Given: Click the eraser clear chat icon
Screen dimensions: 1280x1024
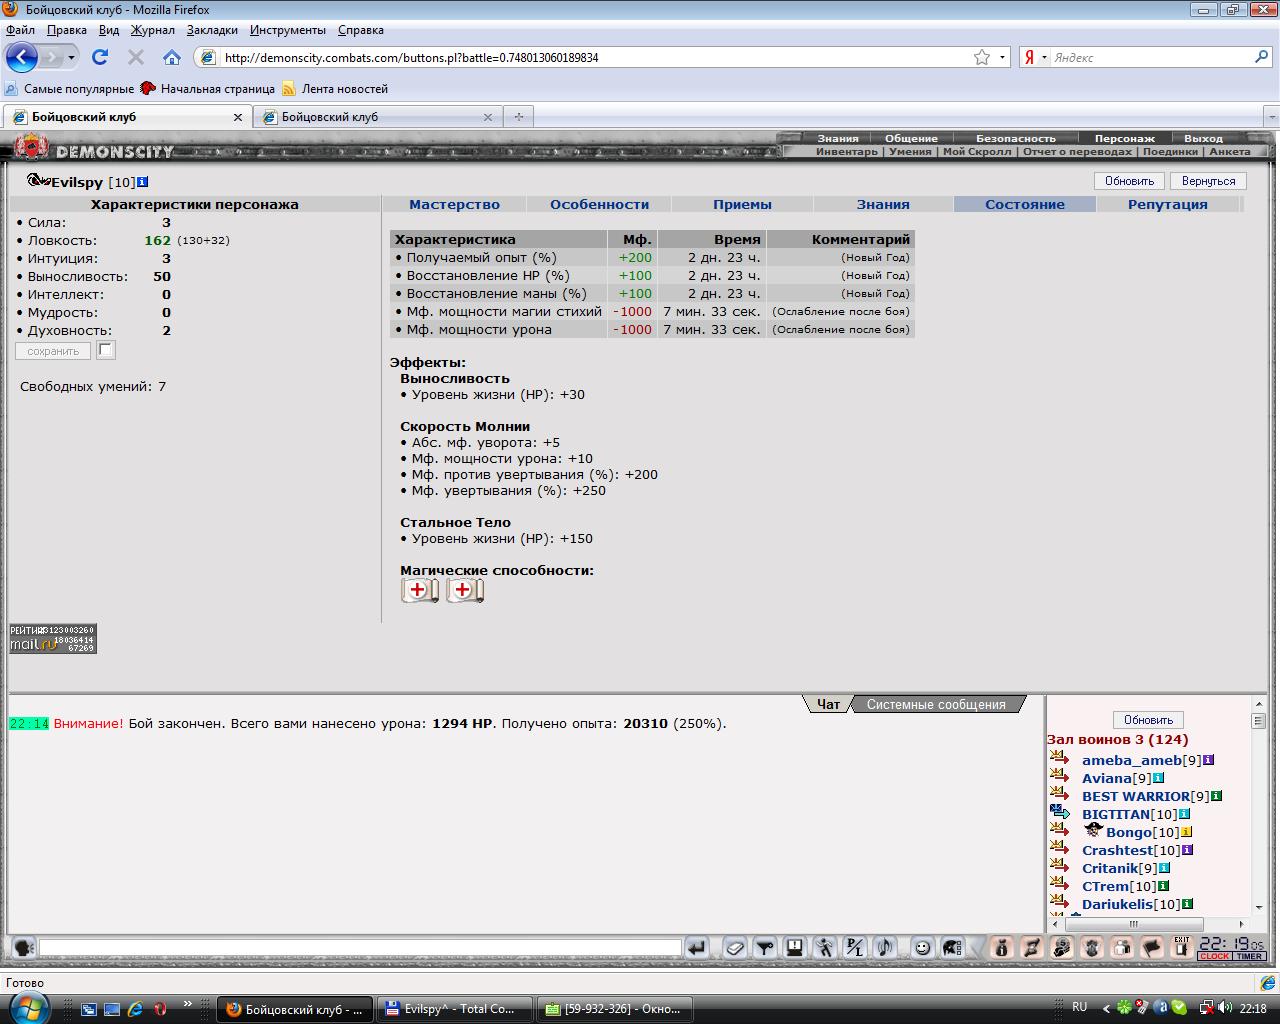Looking at the screenshot, I should coord(735,947).
